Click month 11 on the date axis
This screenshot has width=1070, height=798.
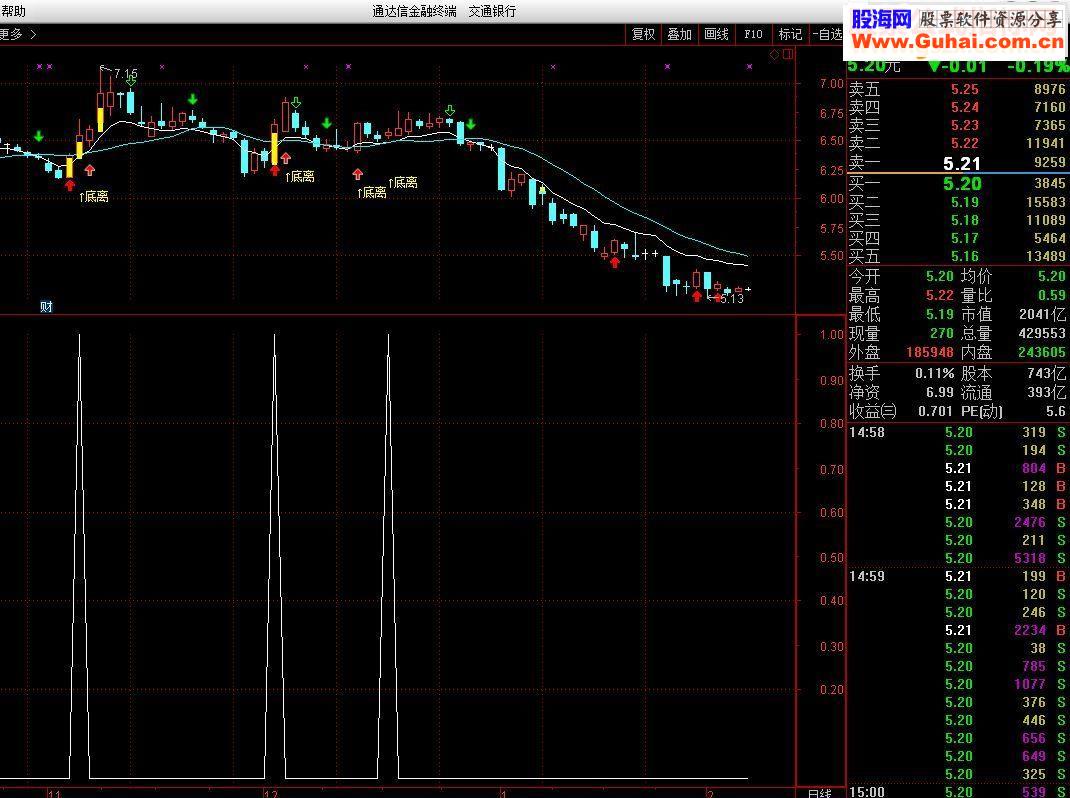point(55,793)
